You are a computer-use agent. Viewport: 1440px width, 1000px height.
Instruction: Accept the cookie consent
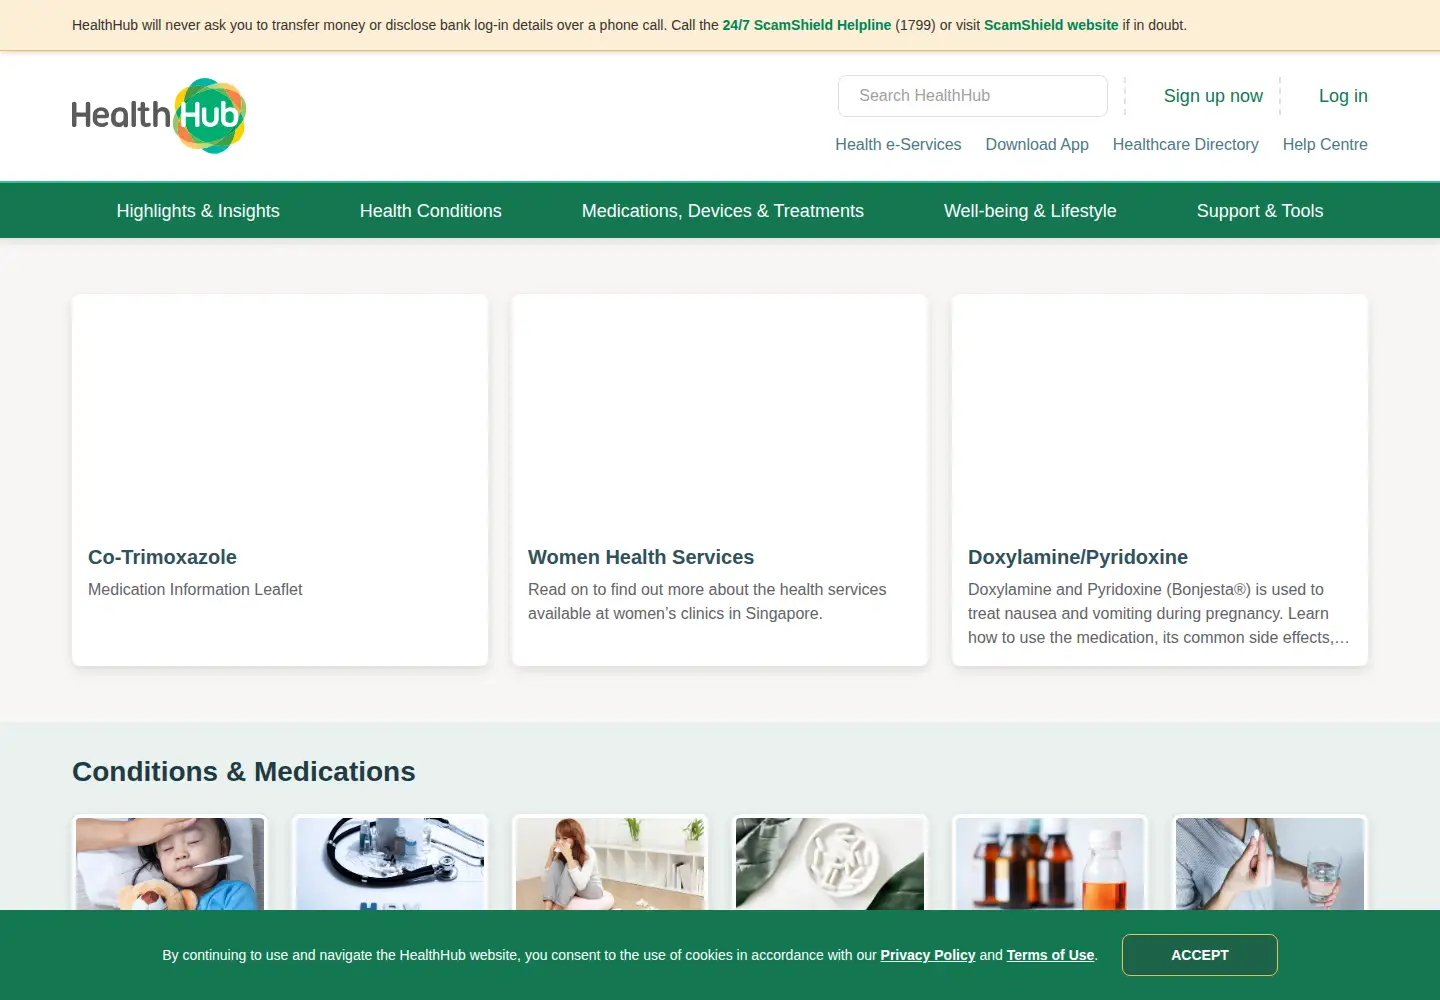pos(1200,955)
